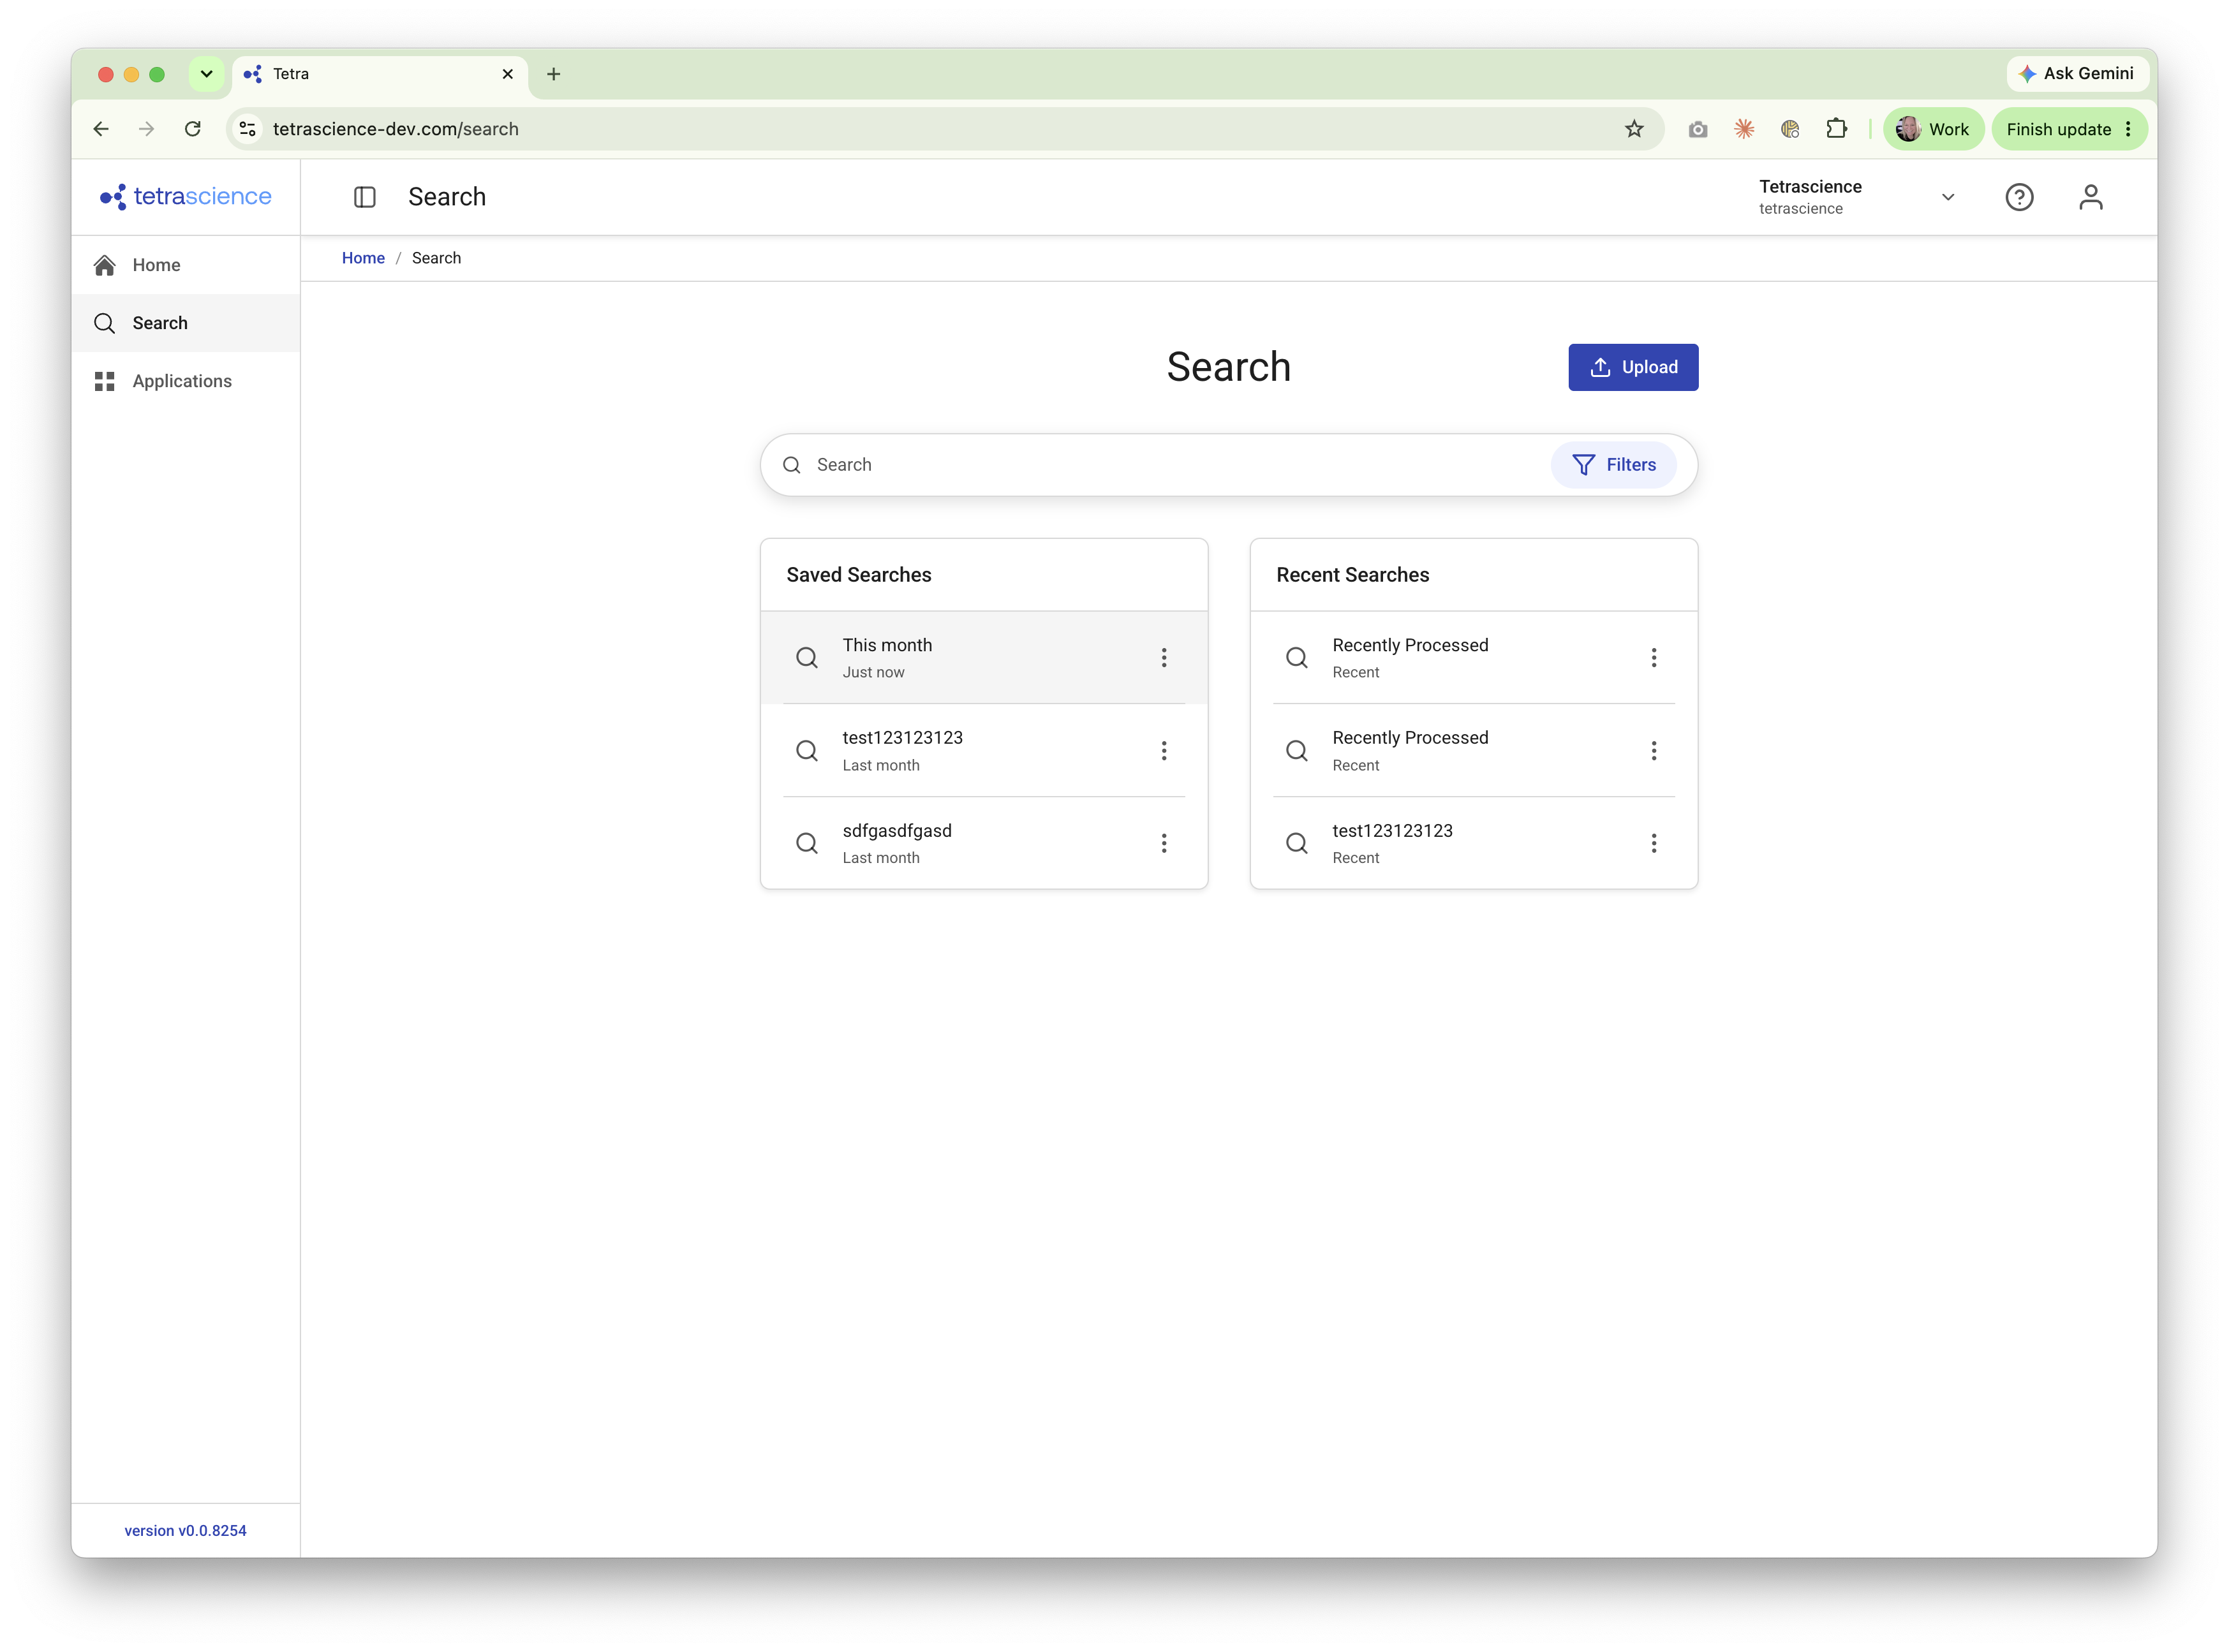Bookmark this page with the star icon
This screenshot has width=2229, height=1652.
[1633, 129]
